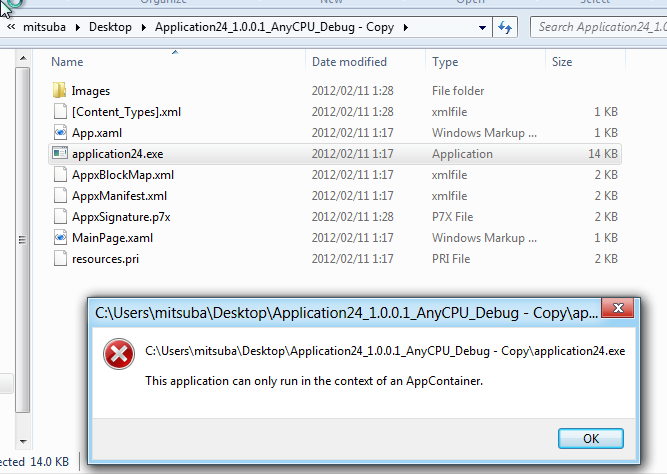Expand the arrow after mitsuba in path

coord(77,27)
